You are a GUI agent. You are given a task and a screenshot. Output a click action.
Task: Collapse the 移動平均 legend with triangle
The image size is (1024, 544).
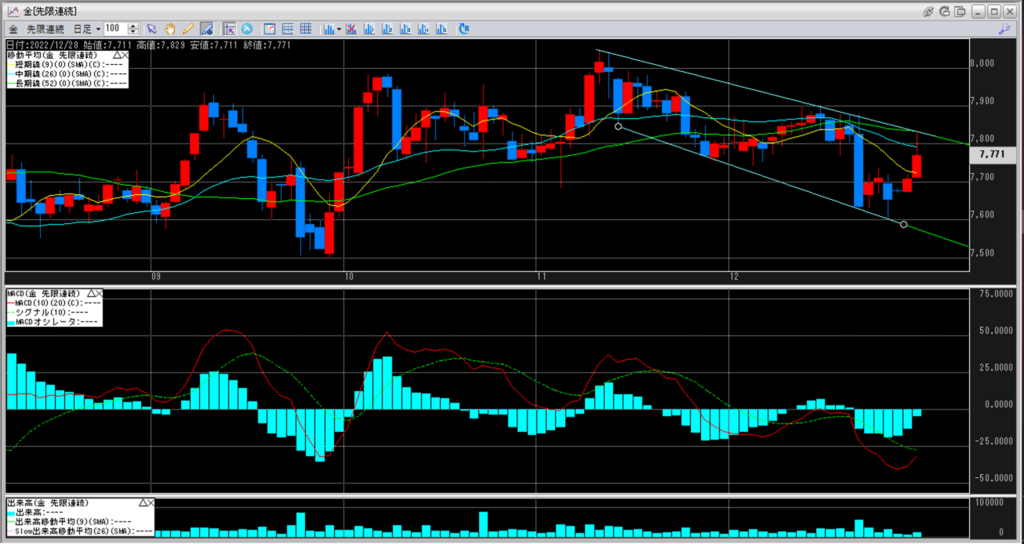tap(116, 56)
